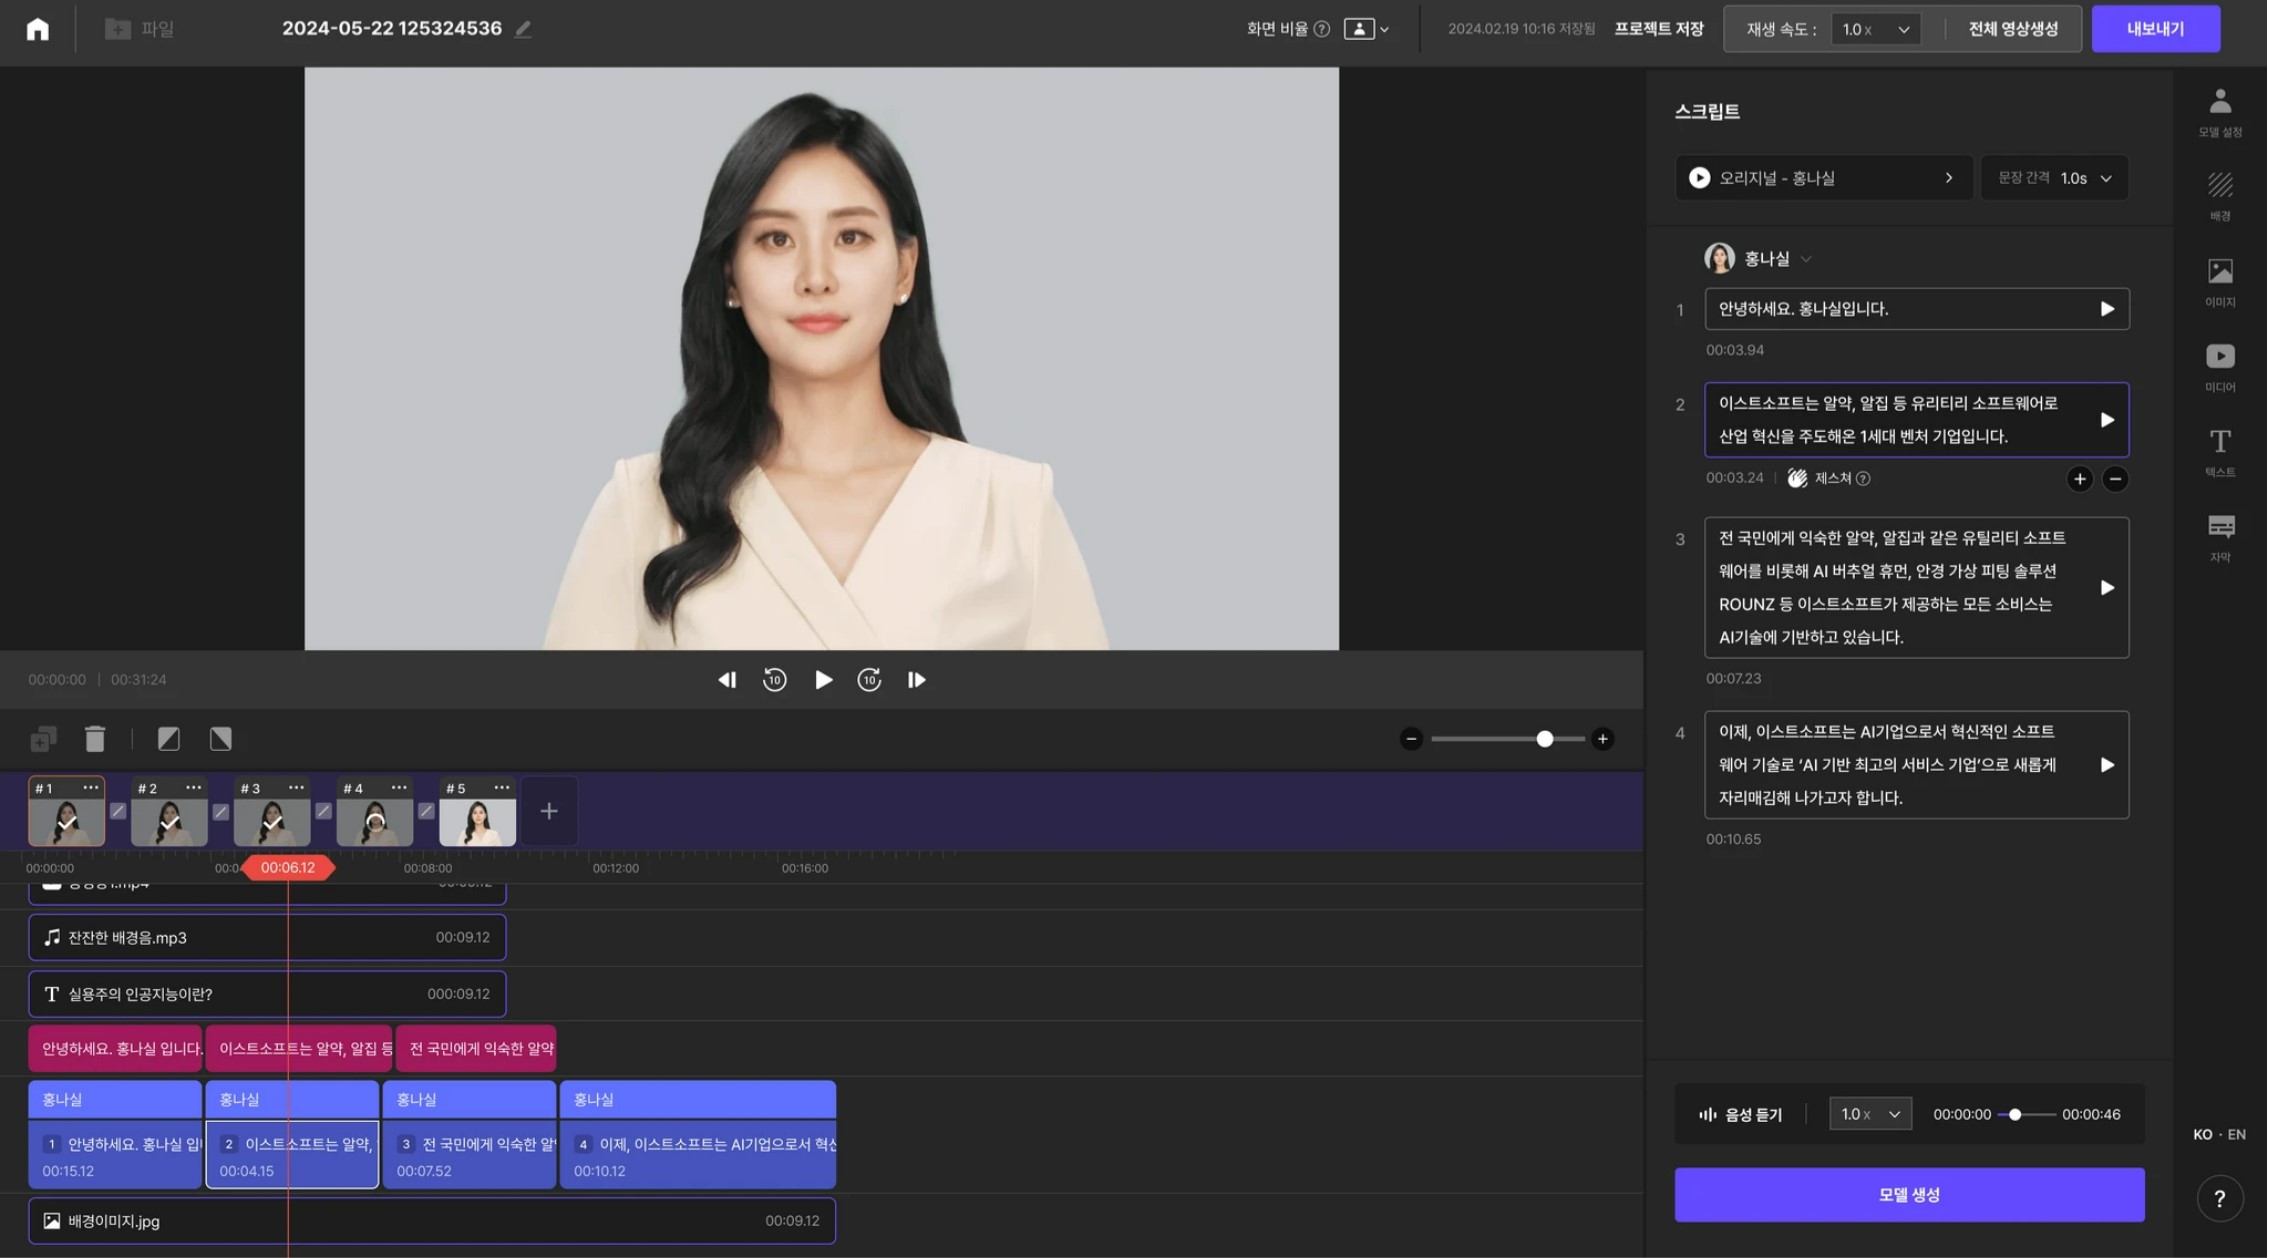2269x1258 pixels.
Task: Select the 텍스트 (text) tool icon
Action: coord(2220,443)
